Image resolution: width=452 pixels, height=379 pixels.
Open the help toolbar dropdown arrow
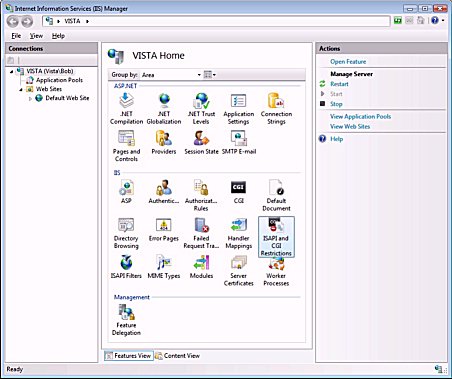point(443,21)
